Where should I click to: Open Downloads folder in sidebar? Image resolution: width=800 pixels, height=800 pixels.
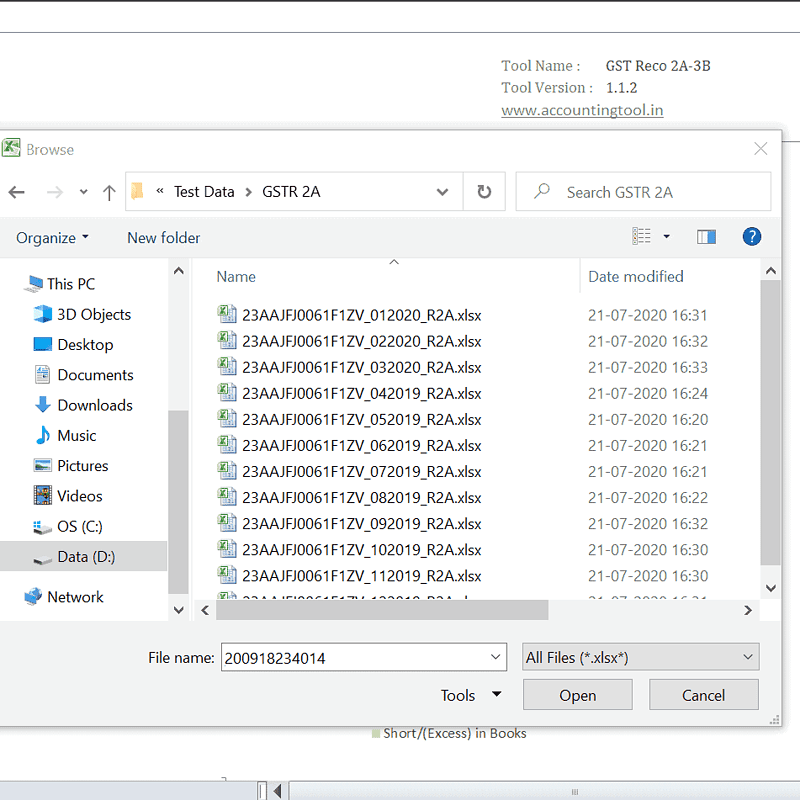(94, 405)
